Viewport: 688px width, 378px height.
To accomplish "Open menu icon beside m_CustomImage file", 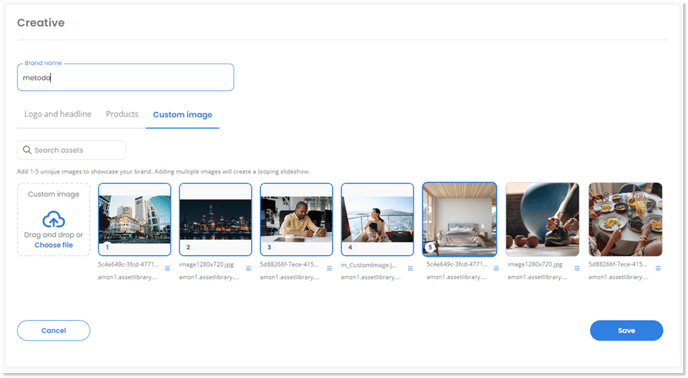I will [410, 268].
